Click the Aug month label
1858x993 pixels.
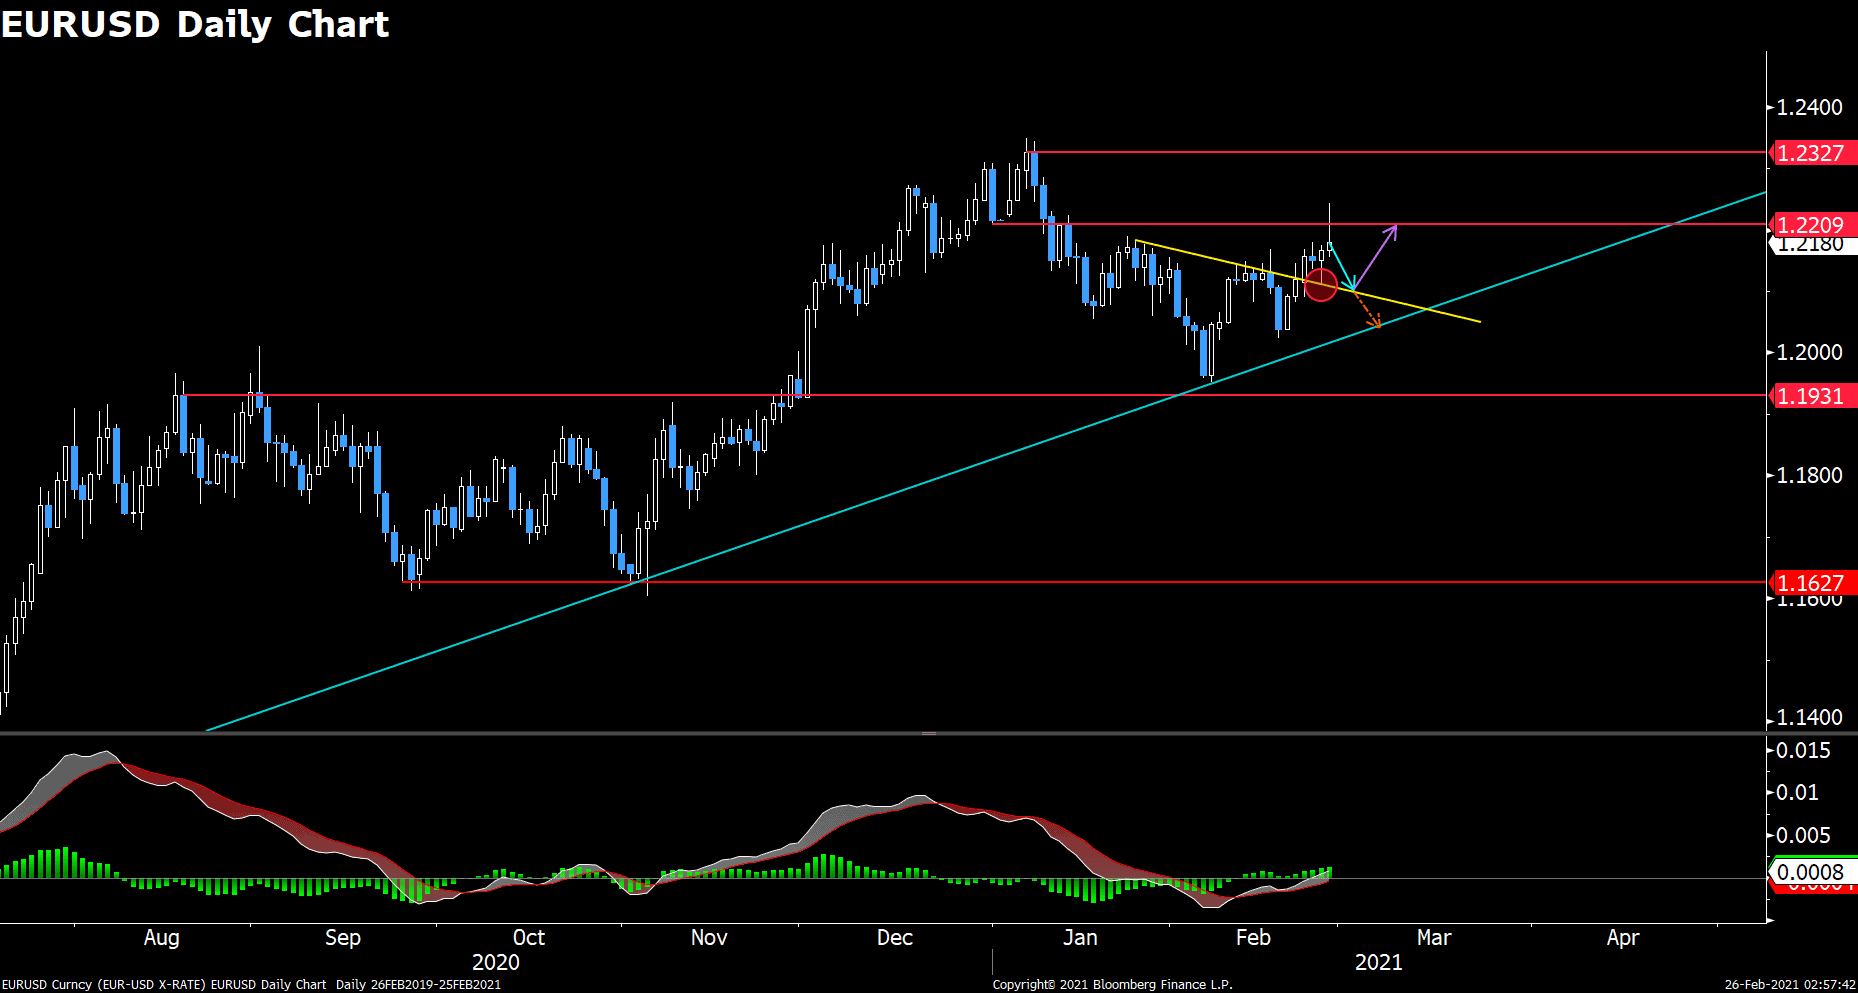(162, 938)
